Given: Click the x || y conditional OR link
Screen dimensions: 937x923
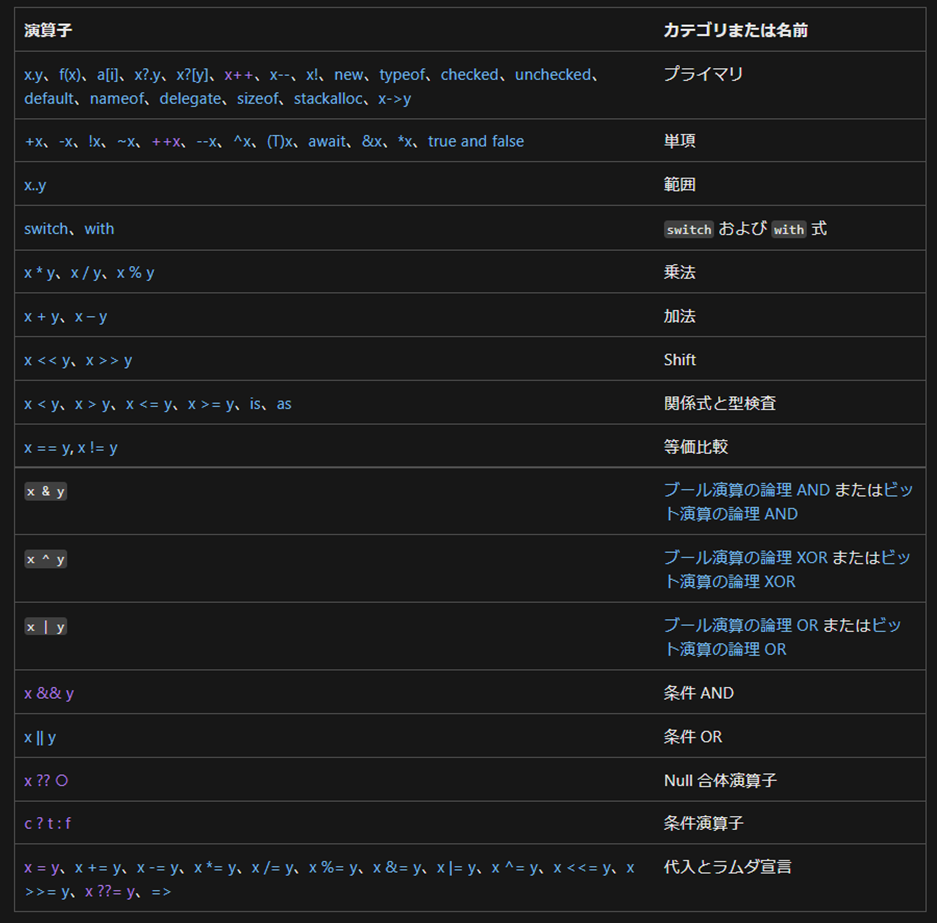Looking at the screenshot, I should point(40,737).
